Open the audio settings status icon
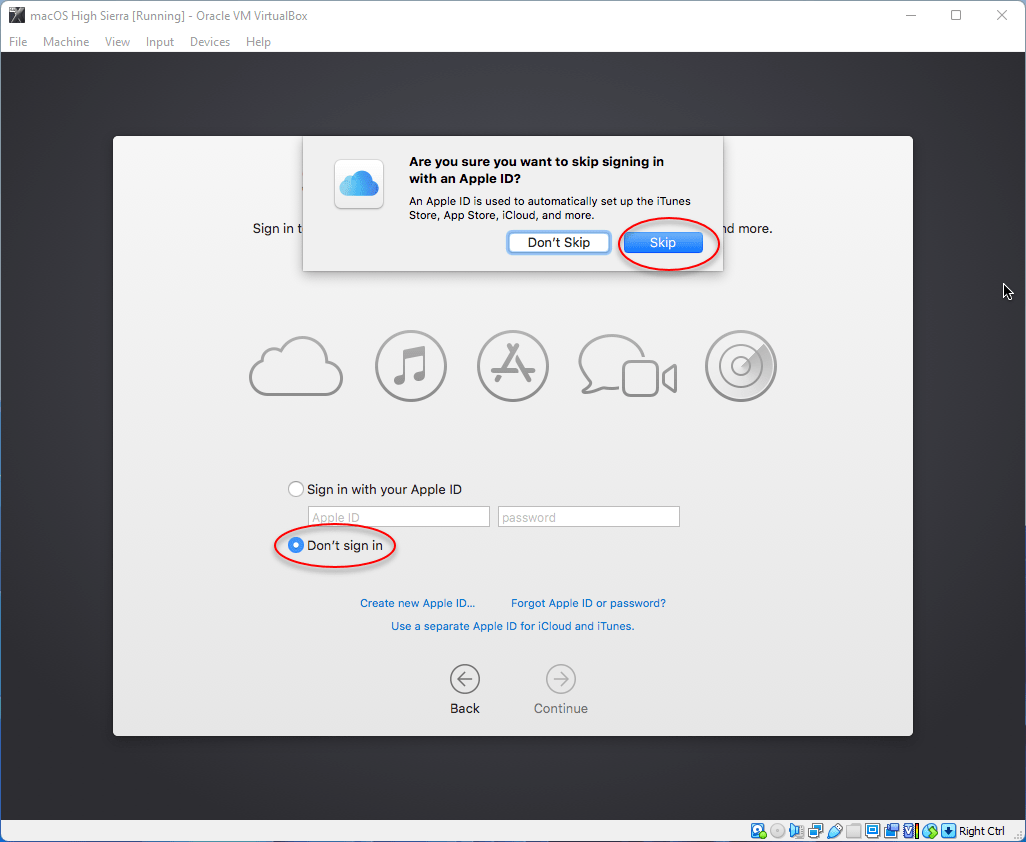This screenshot has height=842, width=1026. [x=797, y=831]
